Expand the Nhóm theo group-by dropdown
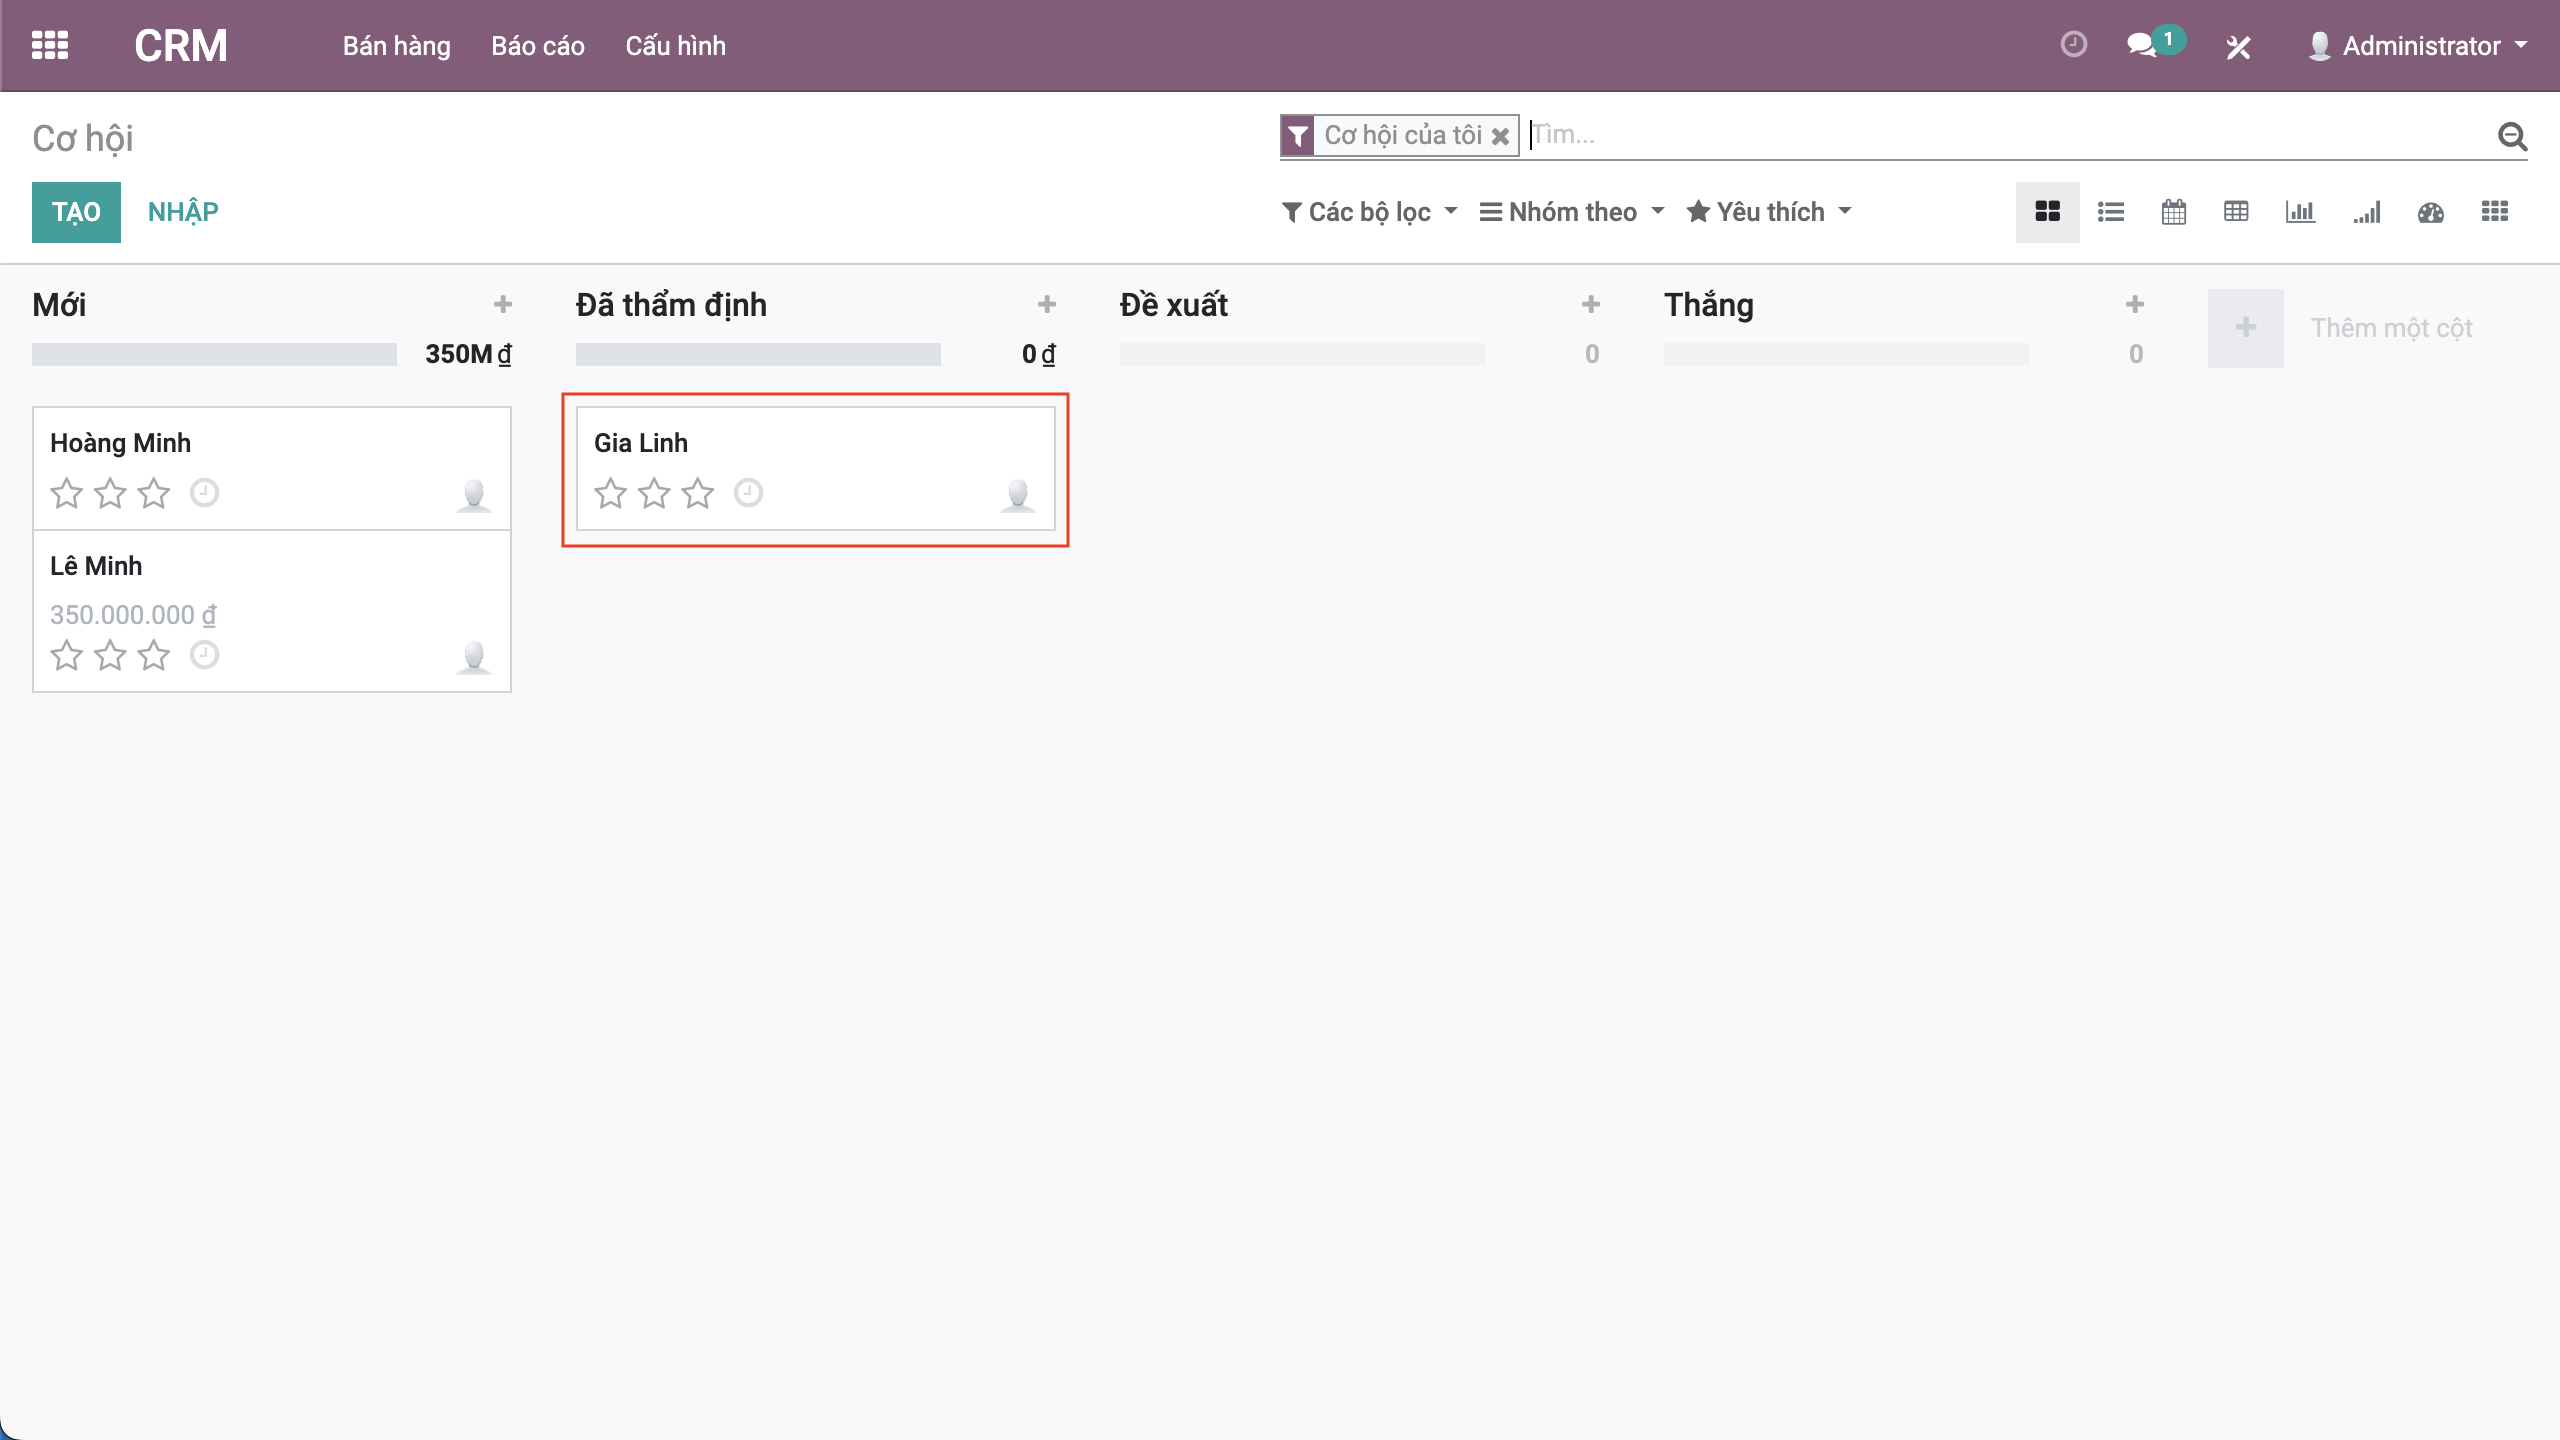 pyautogui.click(x=1572, y=212)
